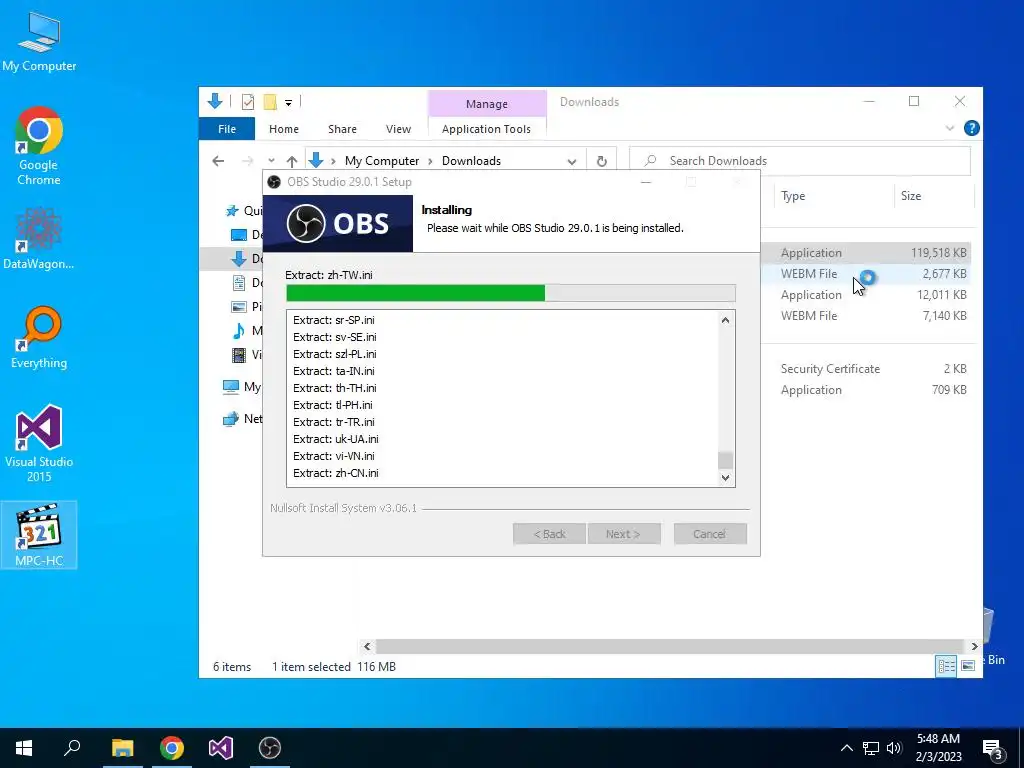Click the green installation progress bar
Viewport: 1024px width, 768px height.
click(511, 293)
